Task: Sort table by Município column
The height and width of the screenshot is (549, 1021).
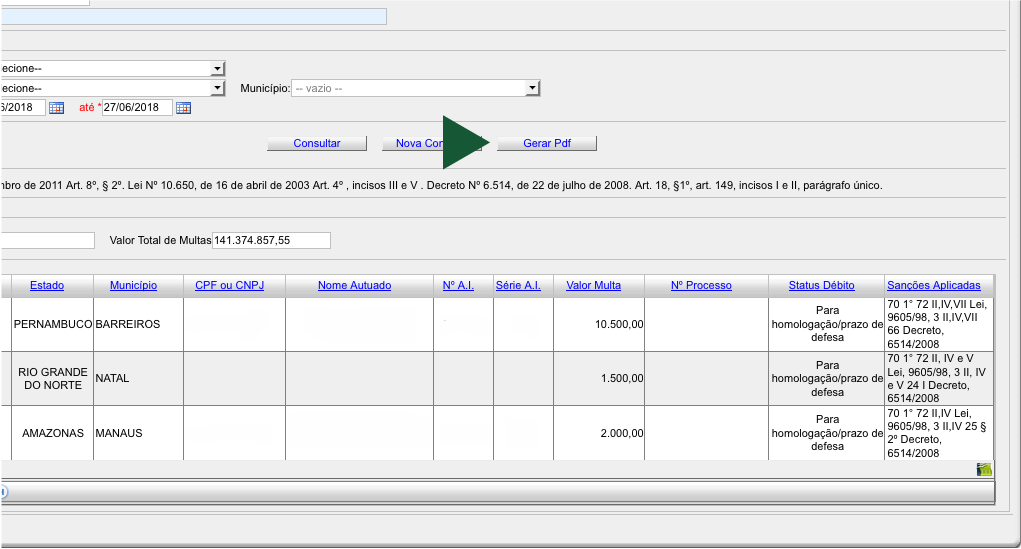Action: 133,286
